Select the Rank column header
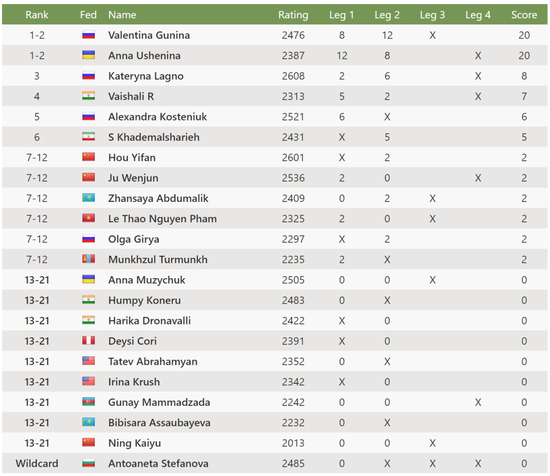 (x=37, y=15)
